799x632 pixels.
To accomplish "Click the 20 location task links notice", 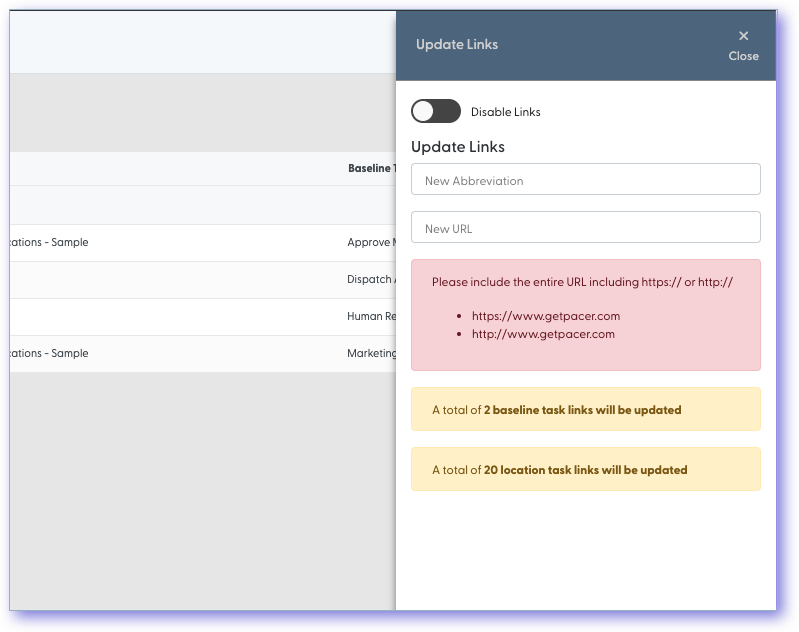I will (585, 469).
